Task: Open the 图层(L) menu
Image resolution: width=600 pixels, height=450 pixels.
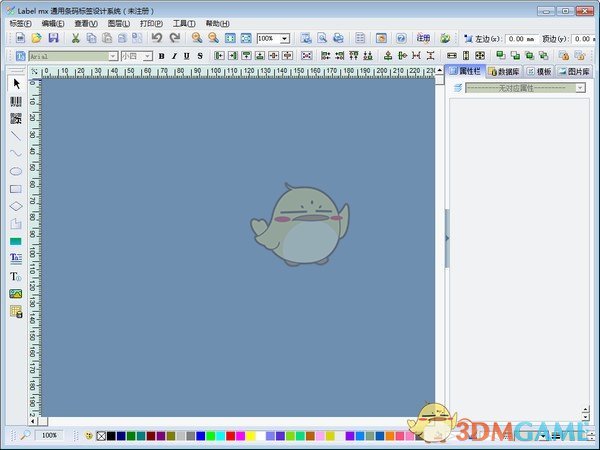Action: (x=119, y=24)
